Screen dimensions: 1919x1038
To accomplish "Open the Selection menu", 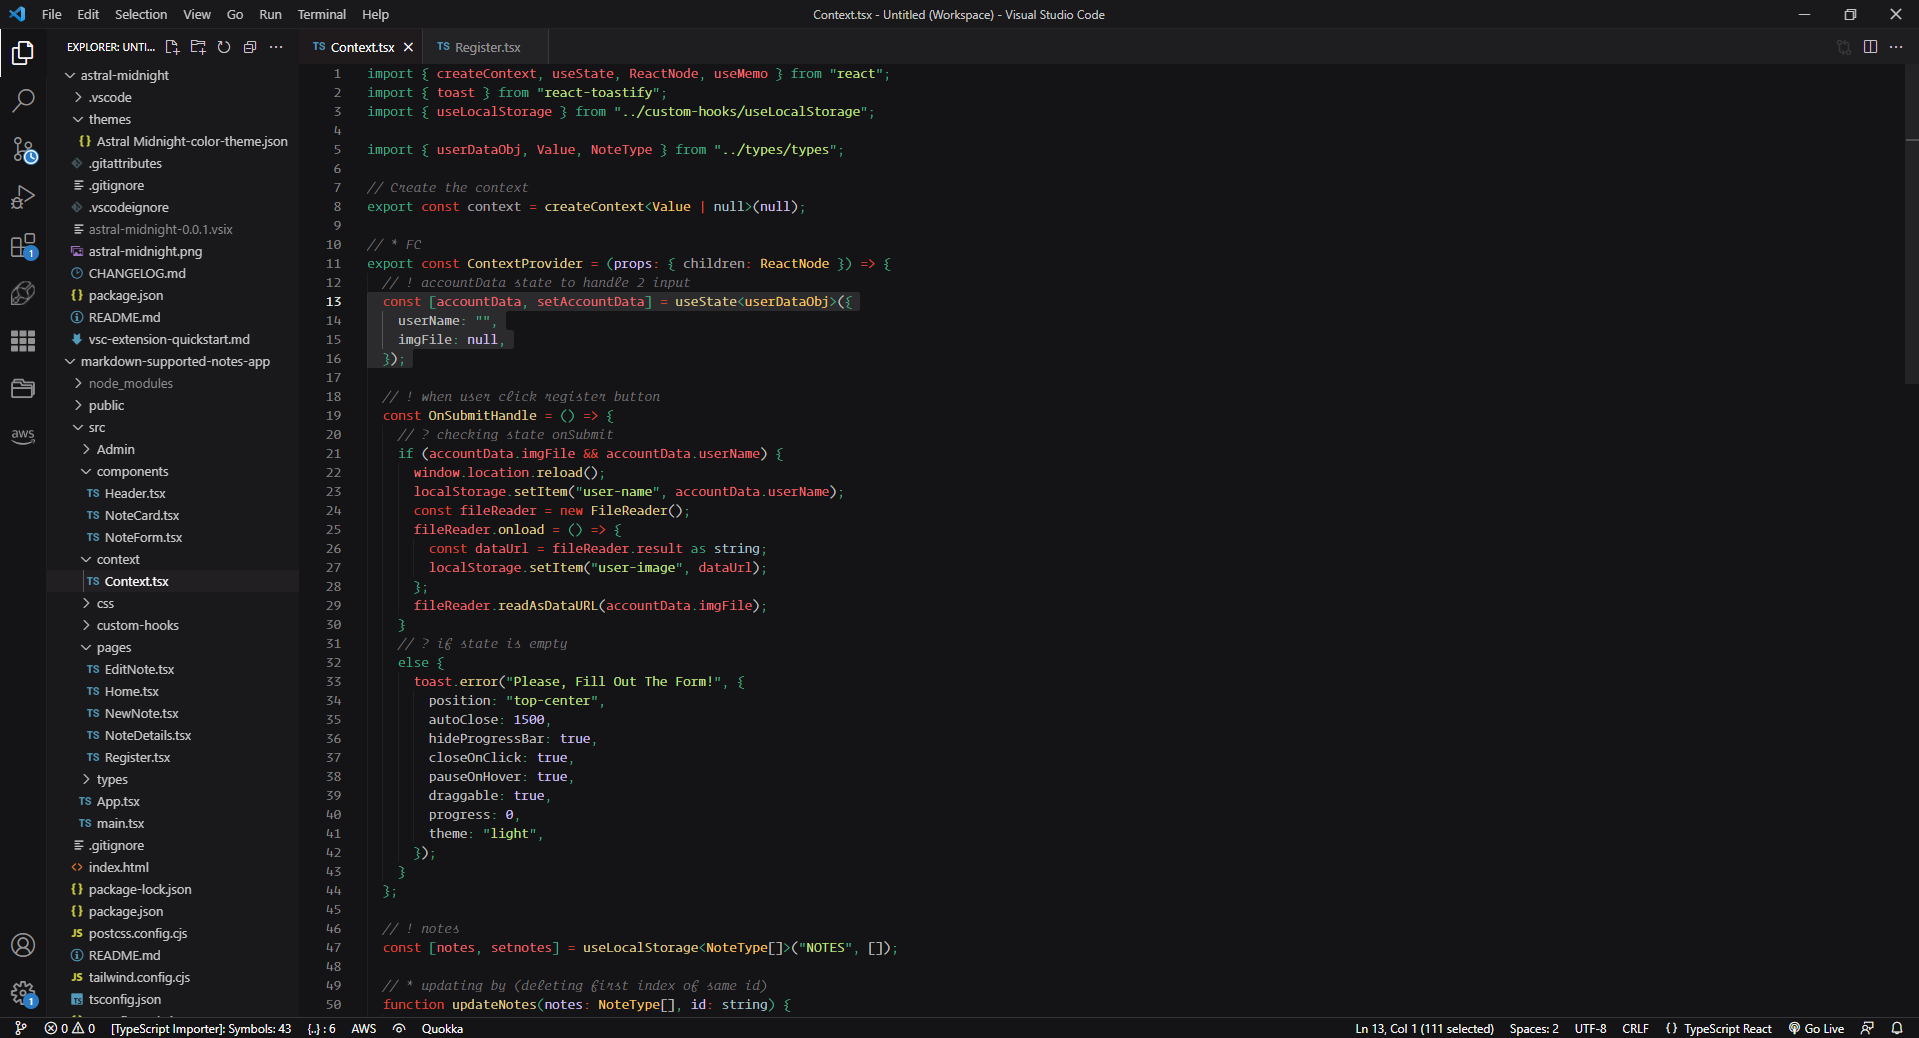I will pyautogui.click(x=141, y=14).
